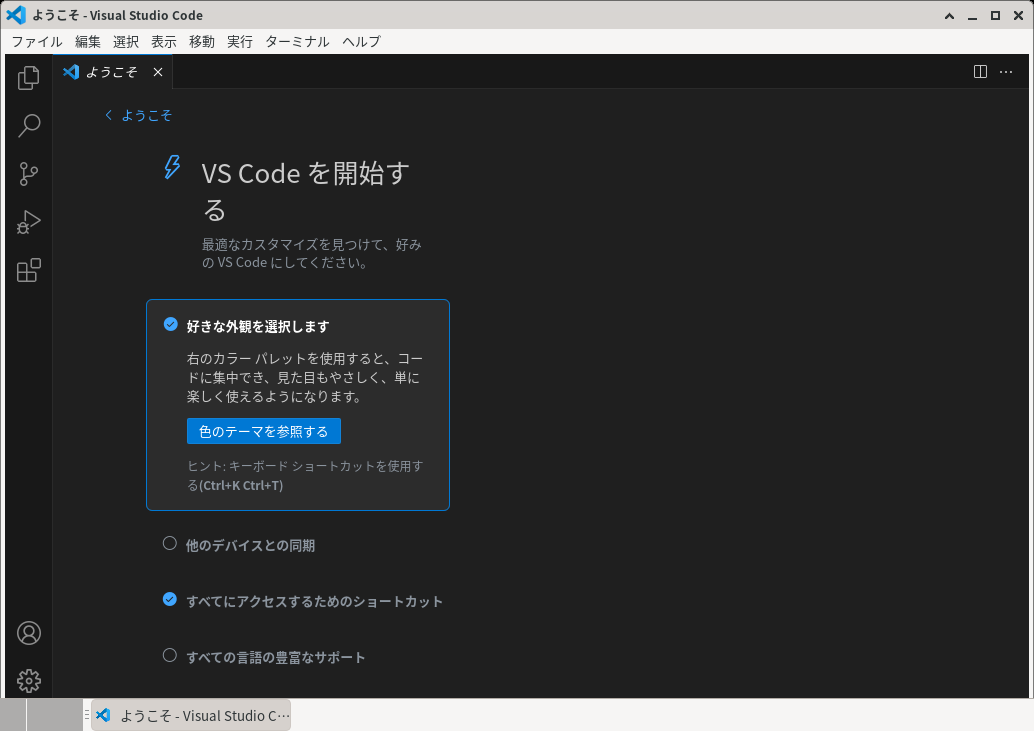
Task: Open the Search view in the activity bar
Action: coord(28,125)
